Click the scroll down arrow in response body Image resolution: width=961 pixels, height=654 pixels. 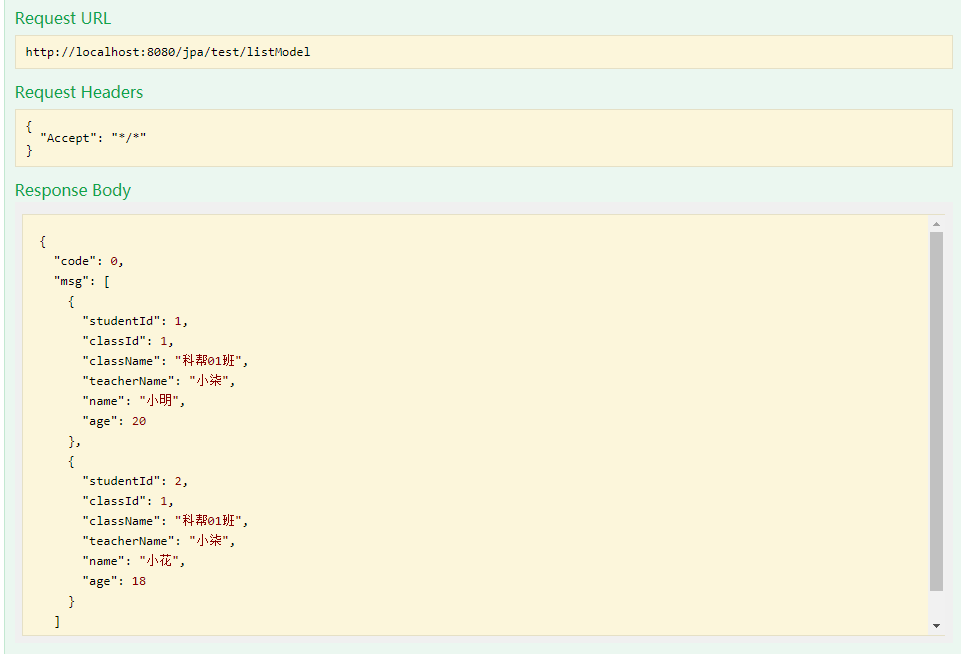(936, 625)
